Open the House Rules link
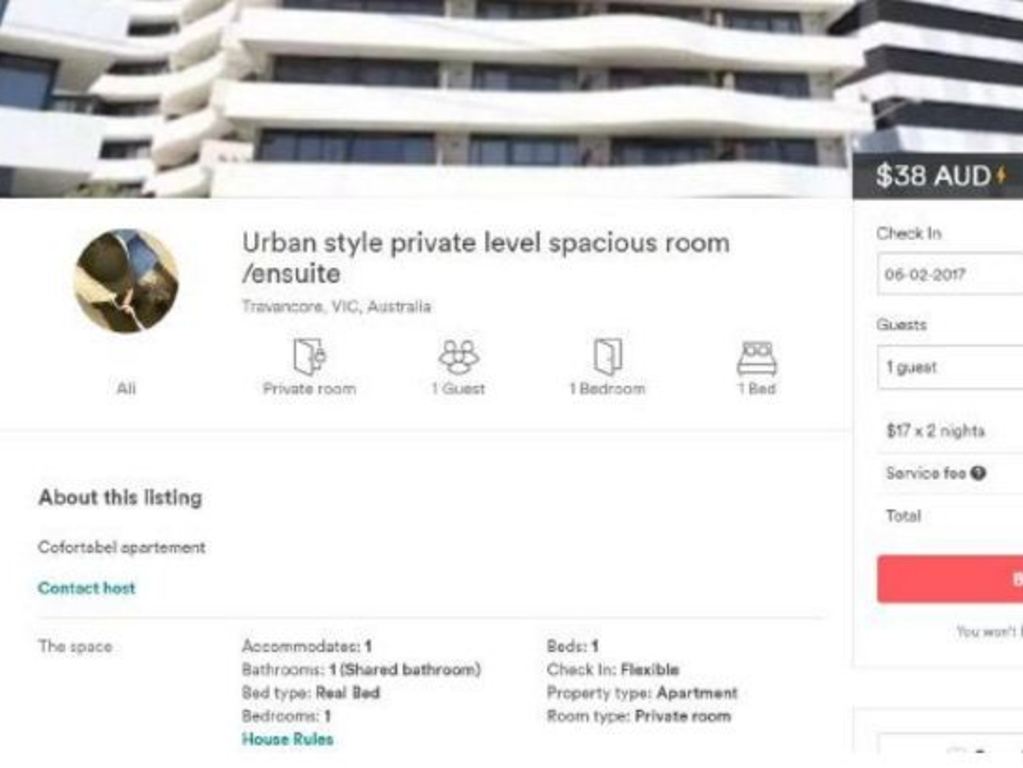Screen dimensions: 1023x768 [x=288, y=739]
